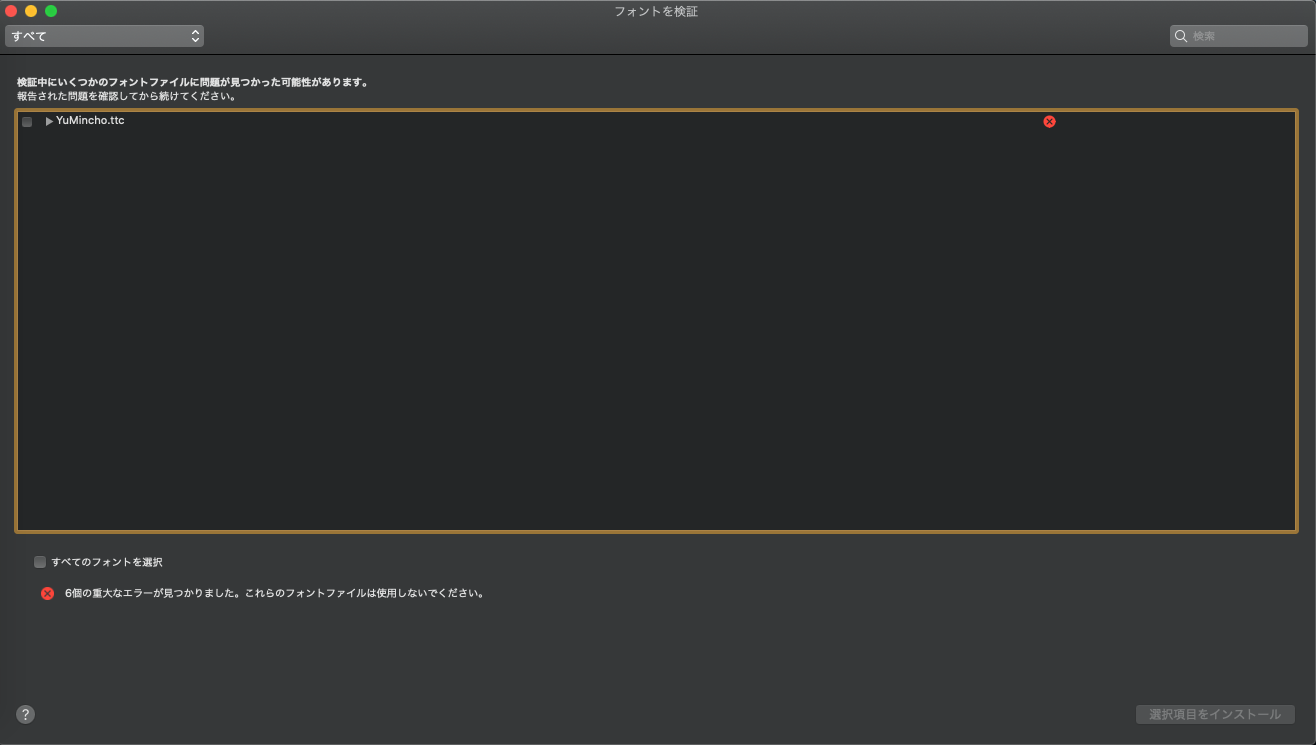Click the 報告された問題を確認 instruction line
The height and width of the screenshot is (745, 1316).
pos(126,97)
